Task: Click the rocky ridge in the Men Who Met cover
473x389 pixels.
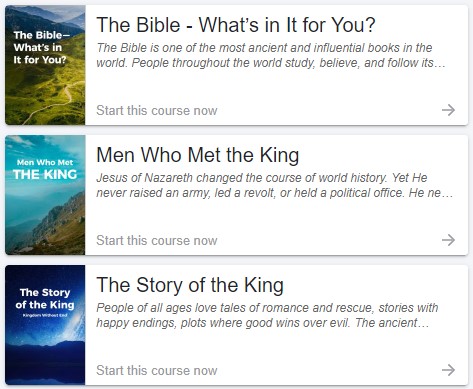Action: [62, 218]
